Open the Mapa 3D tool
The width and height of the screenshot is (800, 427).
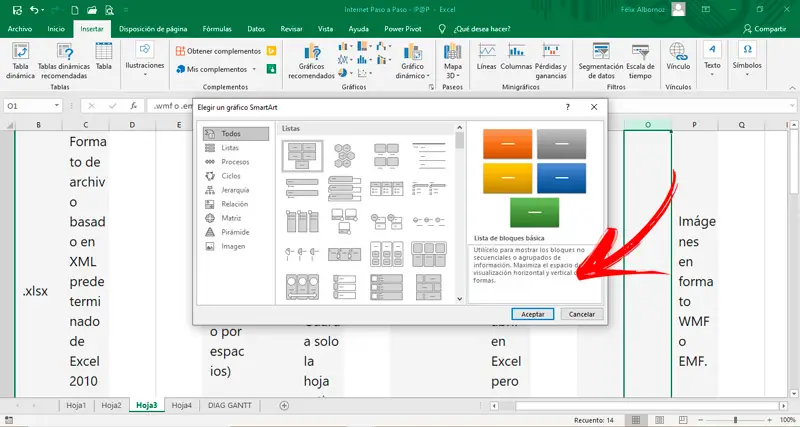click(x=453, y=61)
